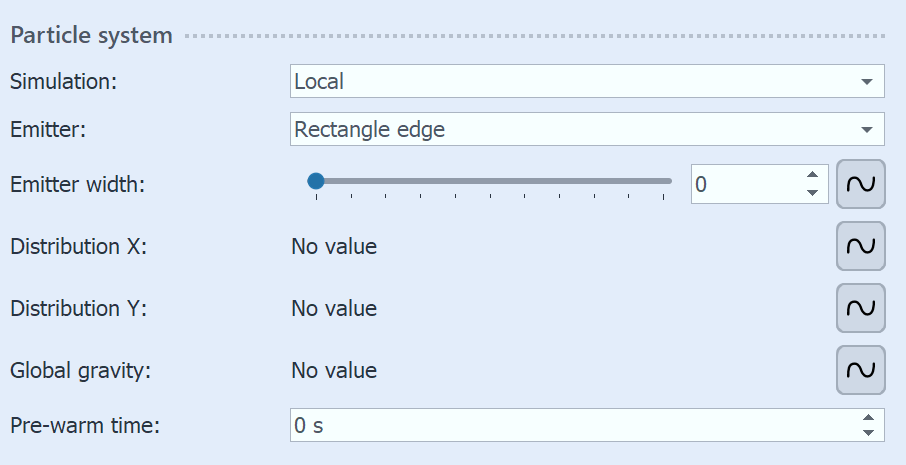Screen dimensions: 906x465
Task: Increment Pre-warm time with the up arrow
Action: (x=868, y=418)
